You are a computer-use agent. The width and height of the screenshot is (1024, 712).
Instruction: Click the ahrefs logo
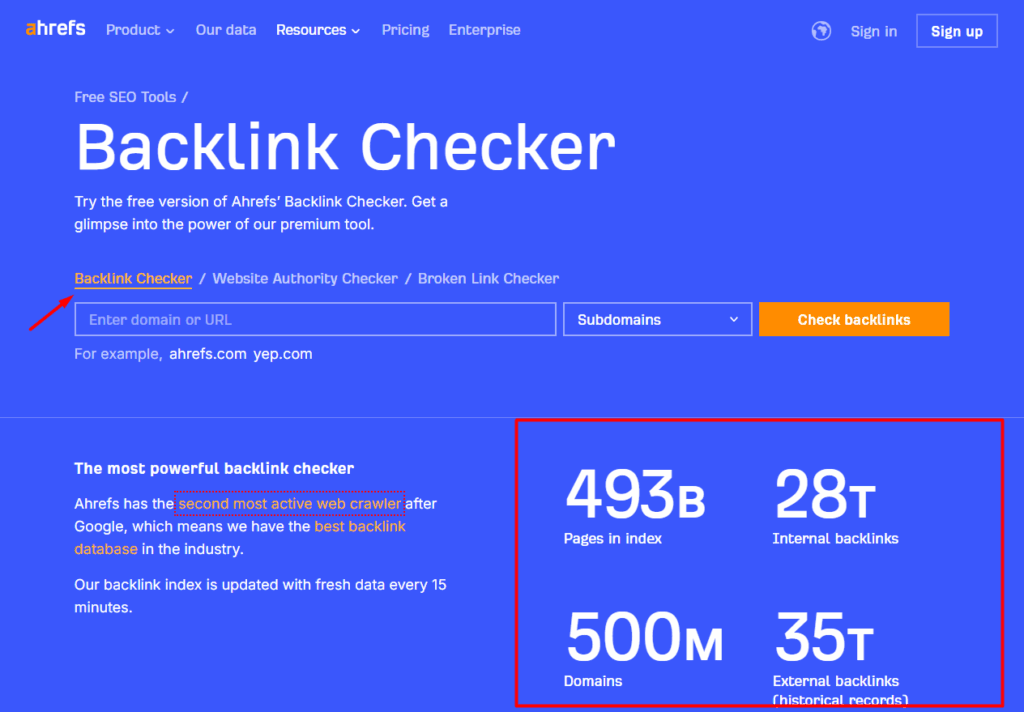[x=55, y=28]
